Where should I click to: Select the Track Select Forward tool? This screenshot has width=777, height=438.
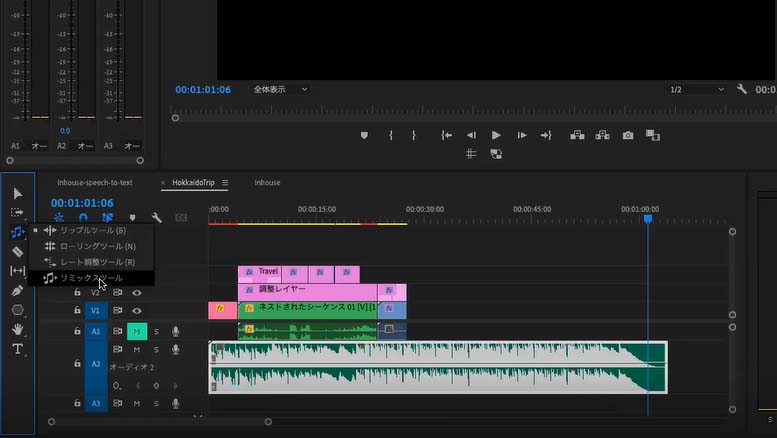[x=17, y=212]
